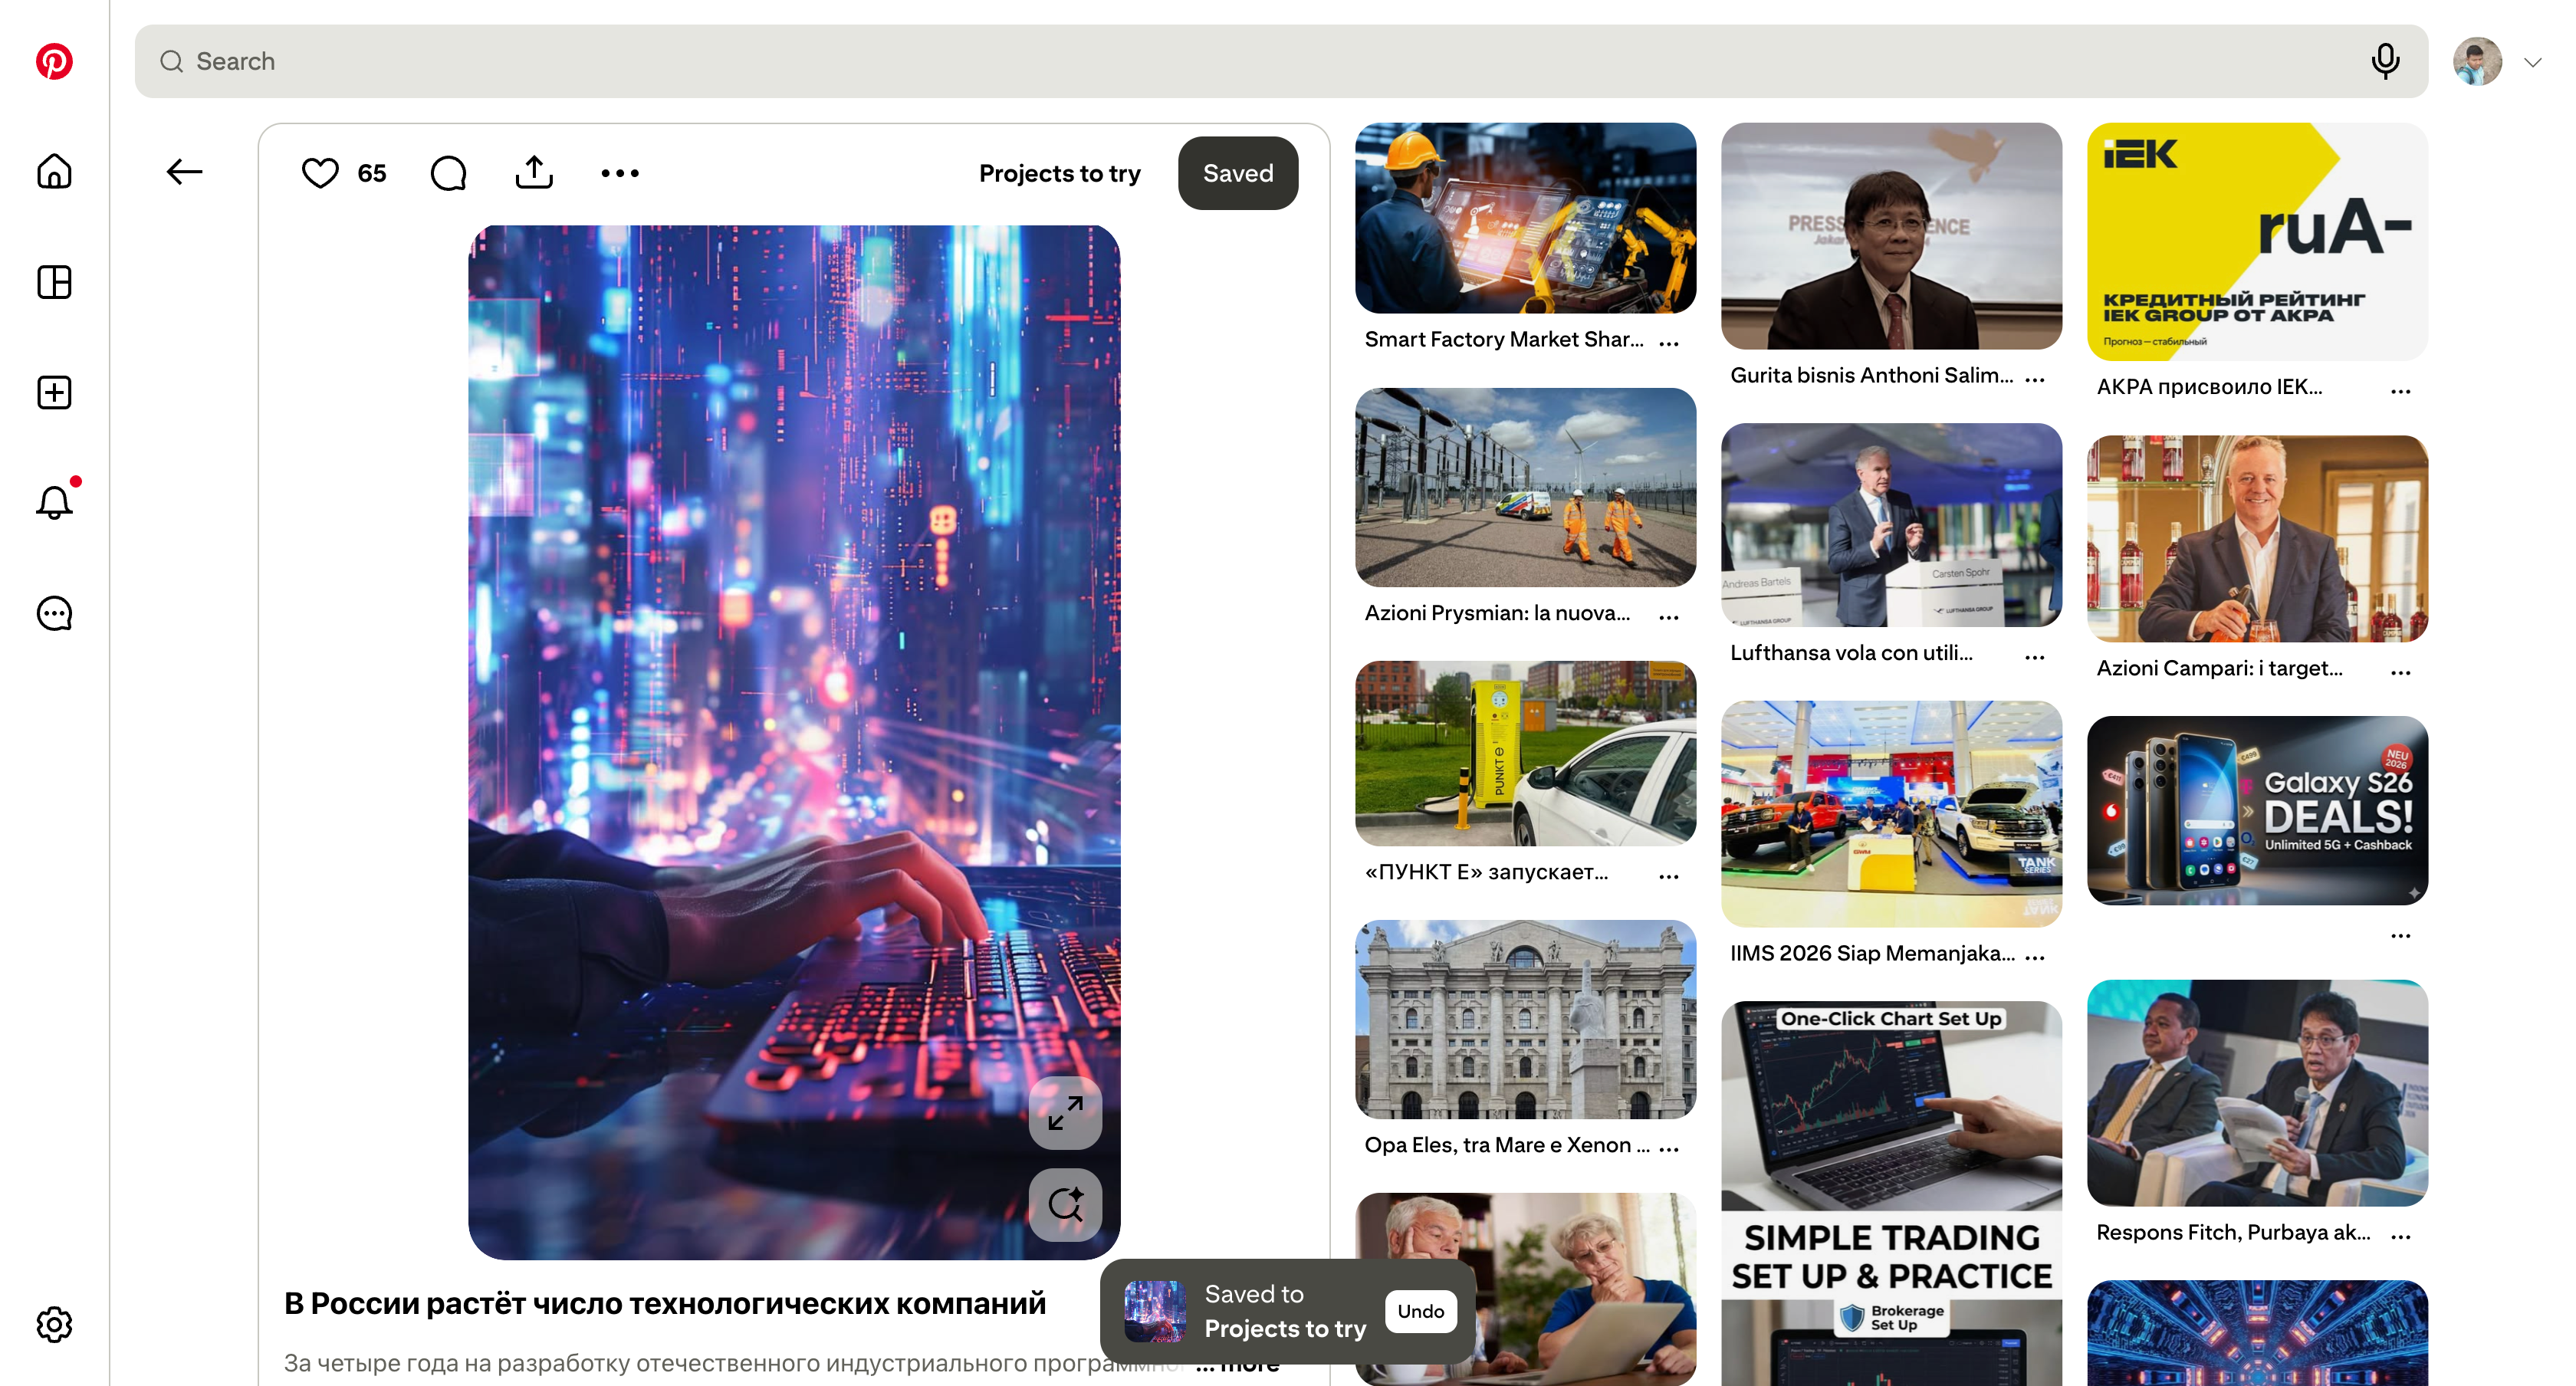Open the ПУНКТ Е charging station thumbnail
The height and width of the screenshot is (1386, 2576).
(1525, 753)
